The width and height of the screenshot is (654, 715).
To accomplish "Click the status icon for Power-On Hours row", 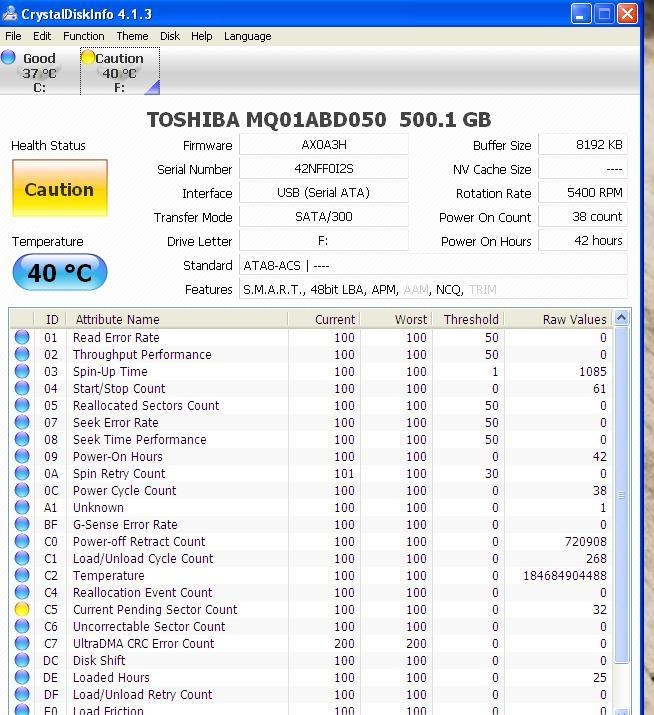I will 22,456.
